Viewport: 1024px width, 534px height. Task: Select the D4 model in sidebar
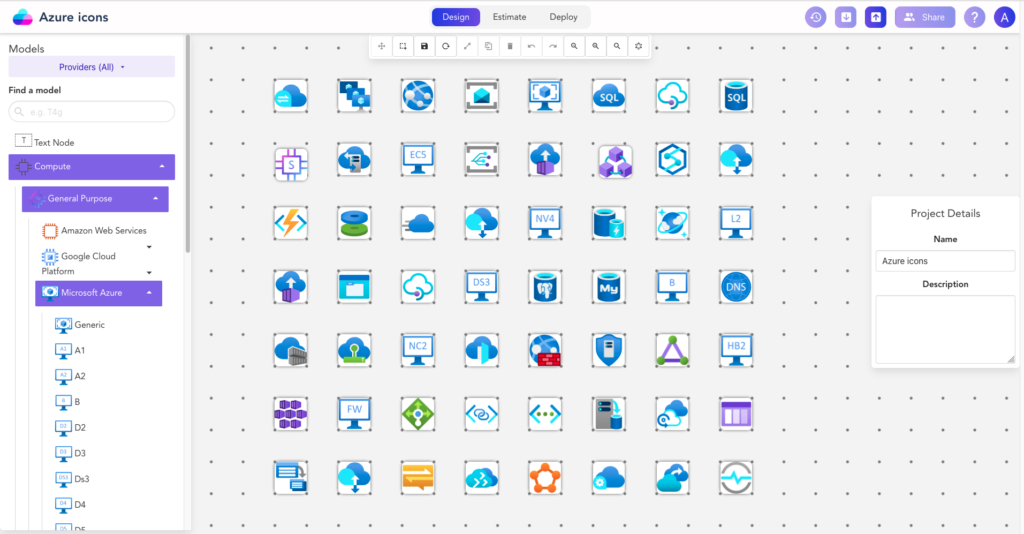(x=71, y=504)
